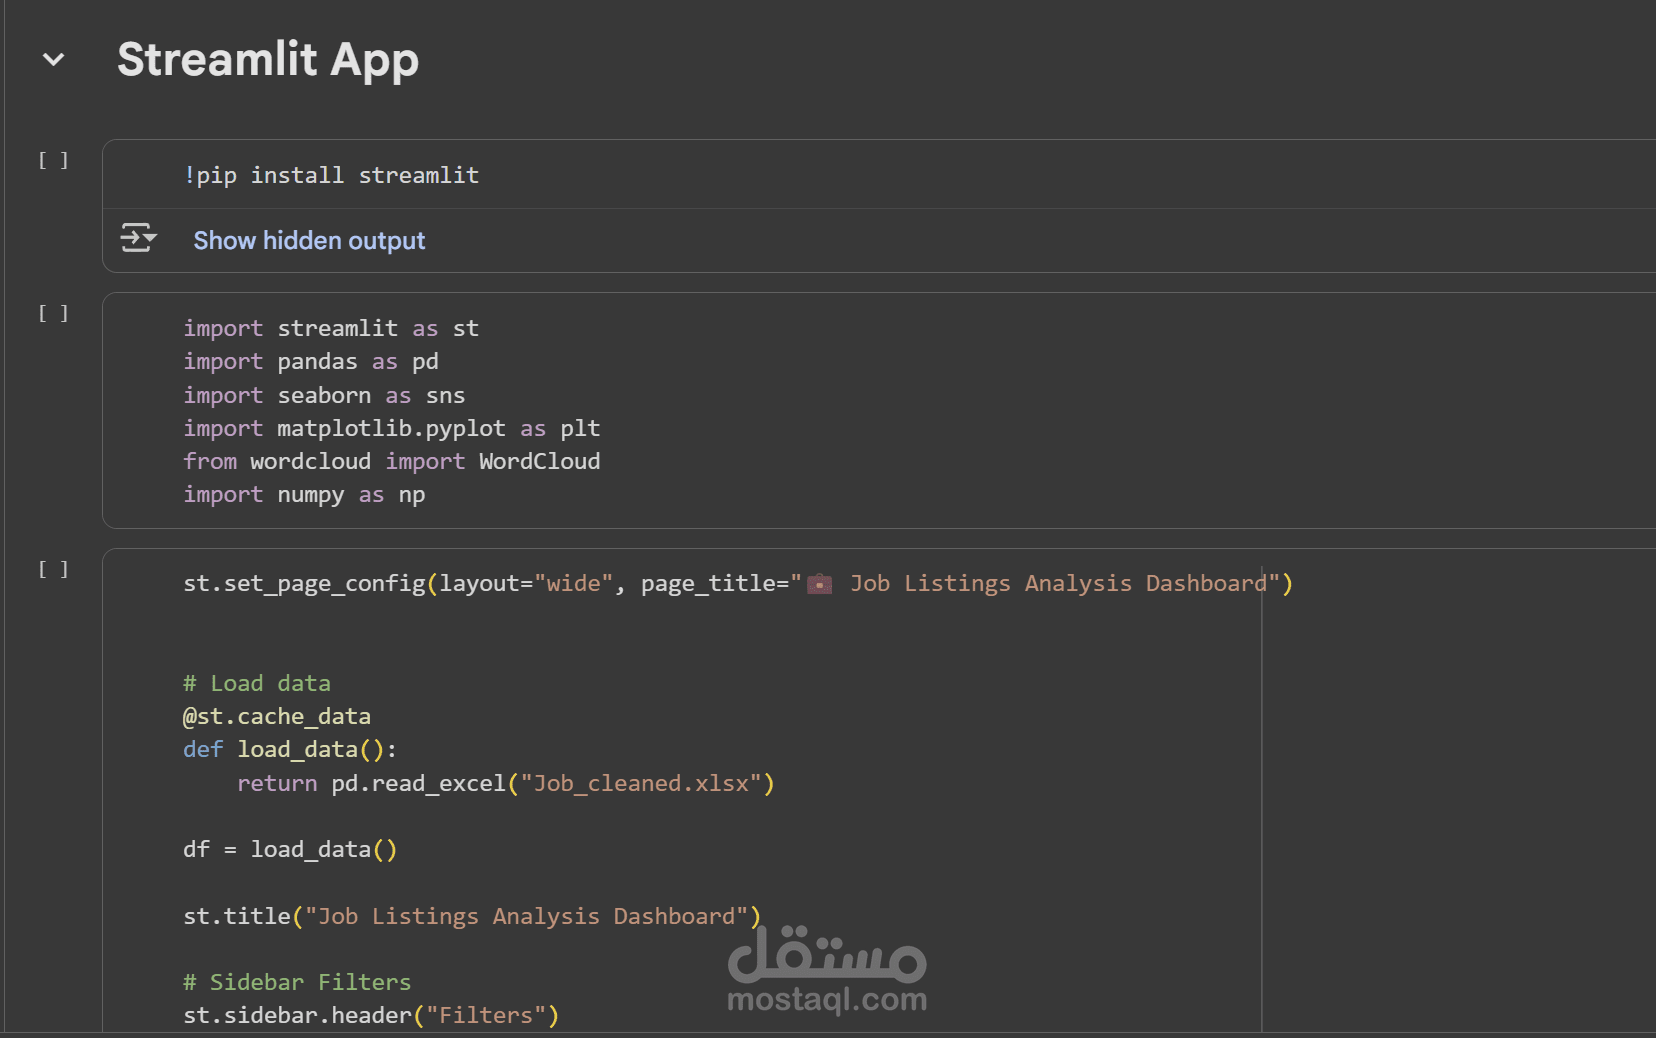Collapse the Streamlit App section chevron
Viewport: 1656px width, 1038px height.
[x=54, y=60]
